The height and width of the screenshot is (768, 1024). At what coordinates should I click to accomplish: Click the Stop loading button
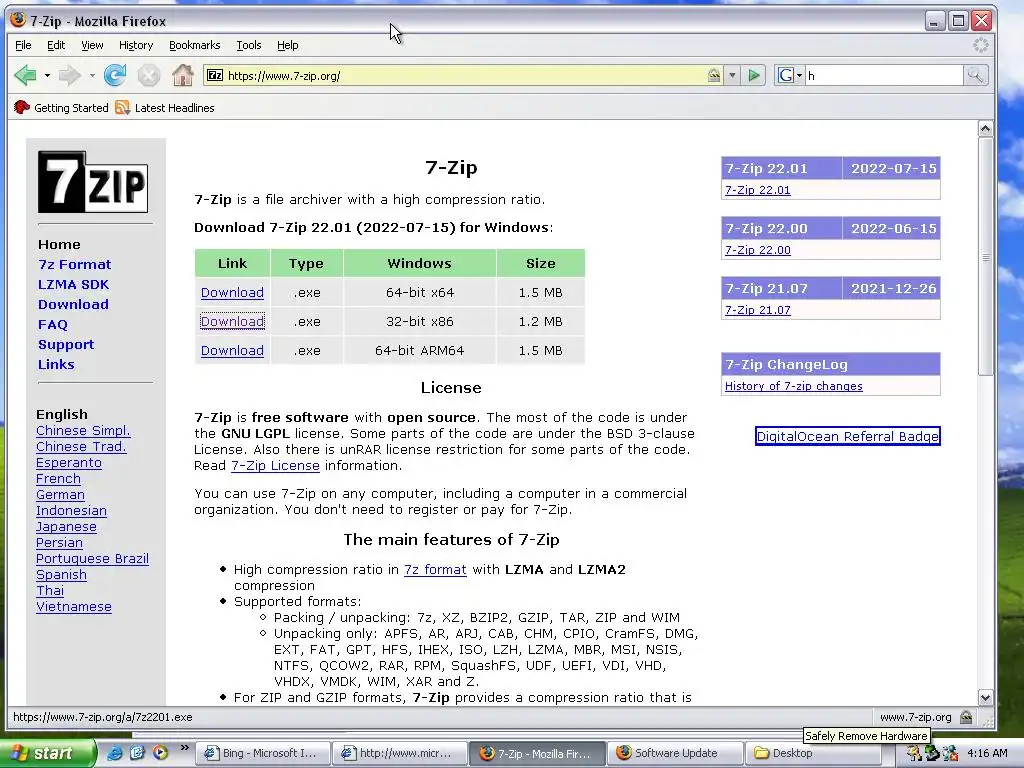coord(149,76)
